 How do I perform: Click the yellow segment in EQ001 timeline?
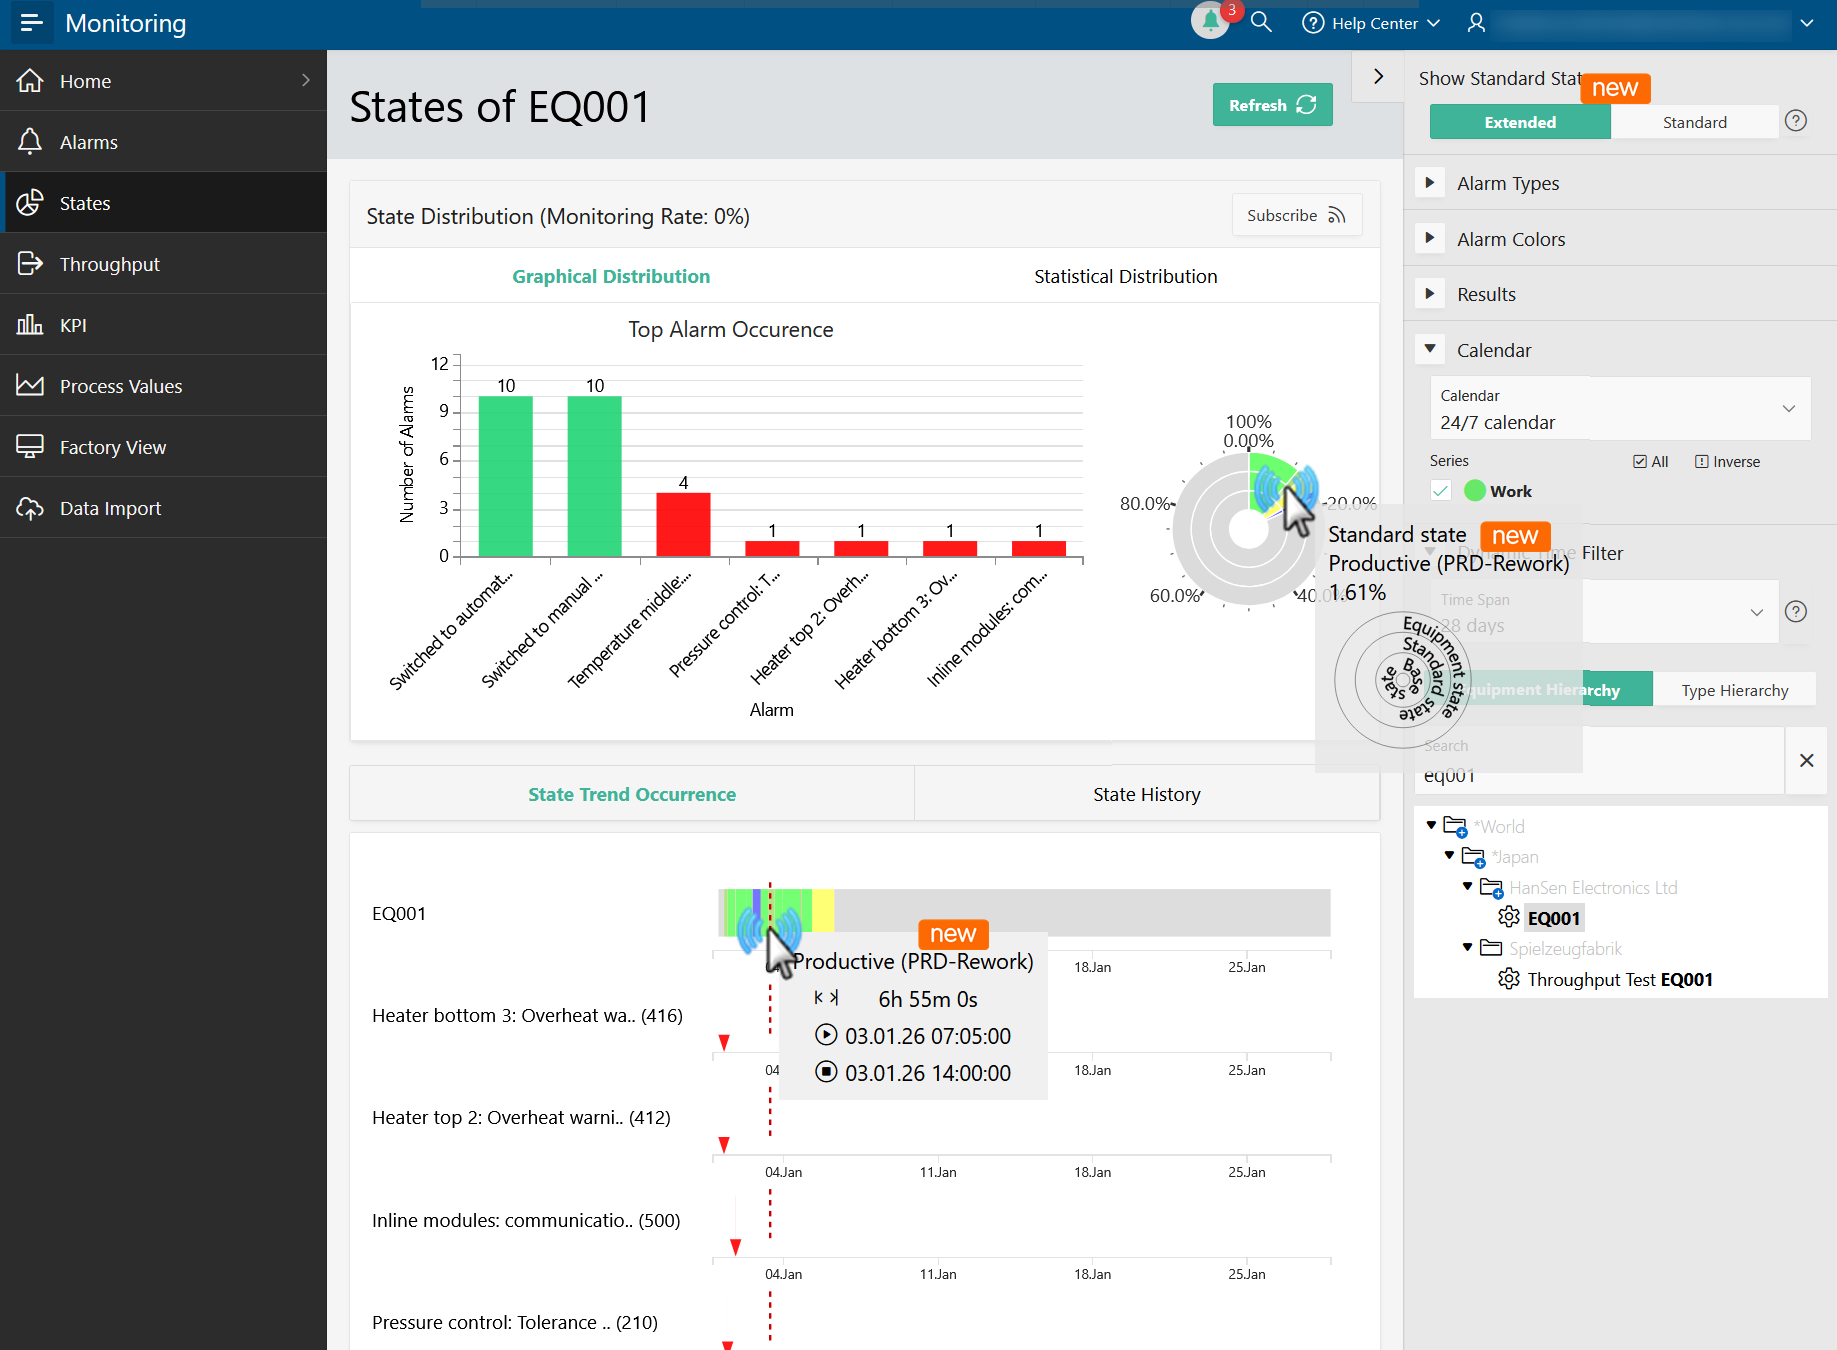823,912
